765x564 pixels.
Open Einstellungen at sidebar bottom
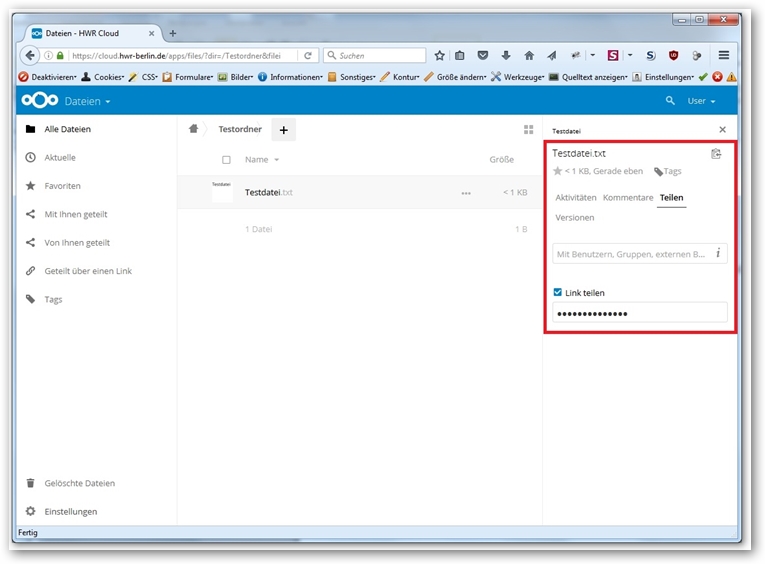click(x=70, y=511)
